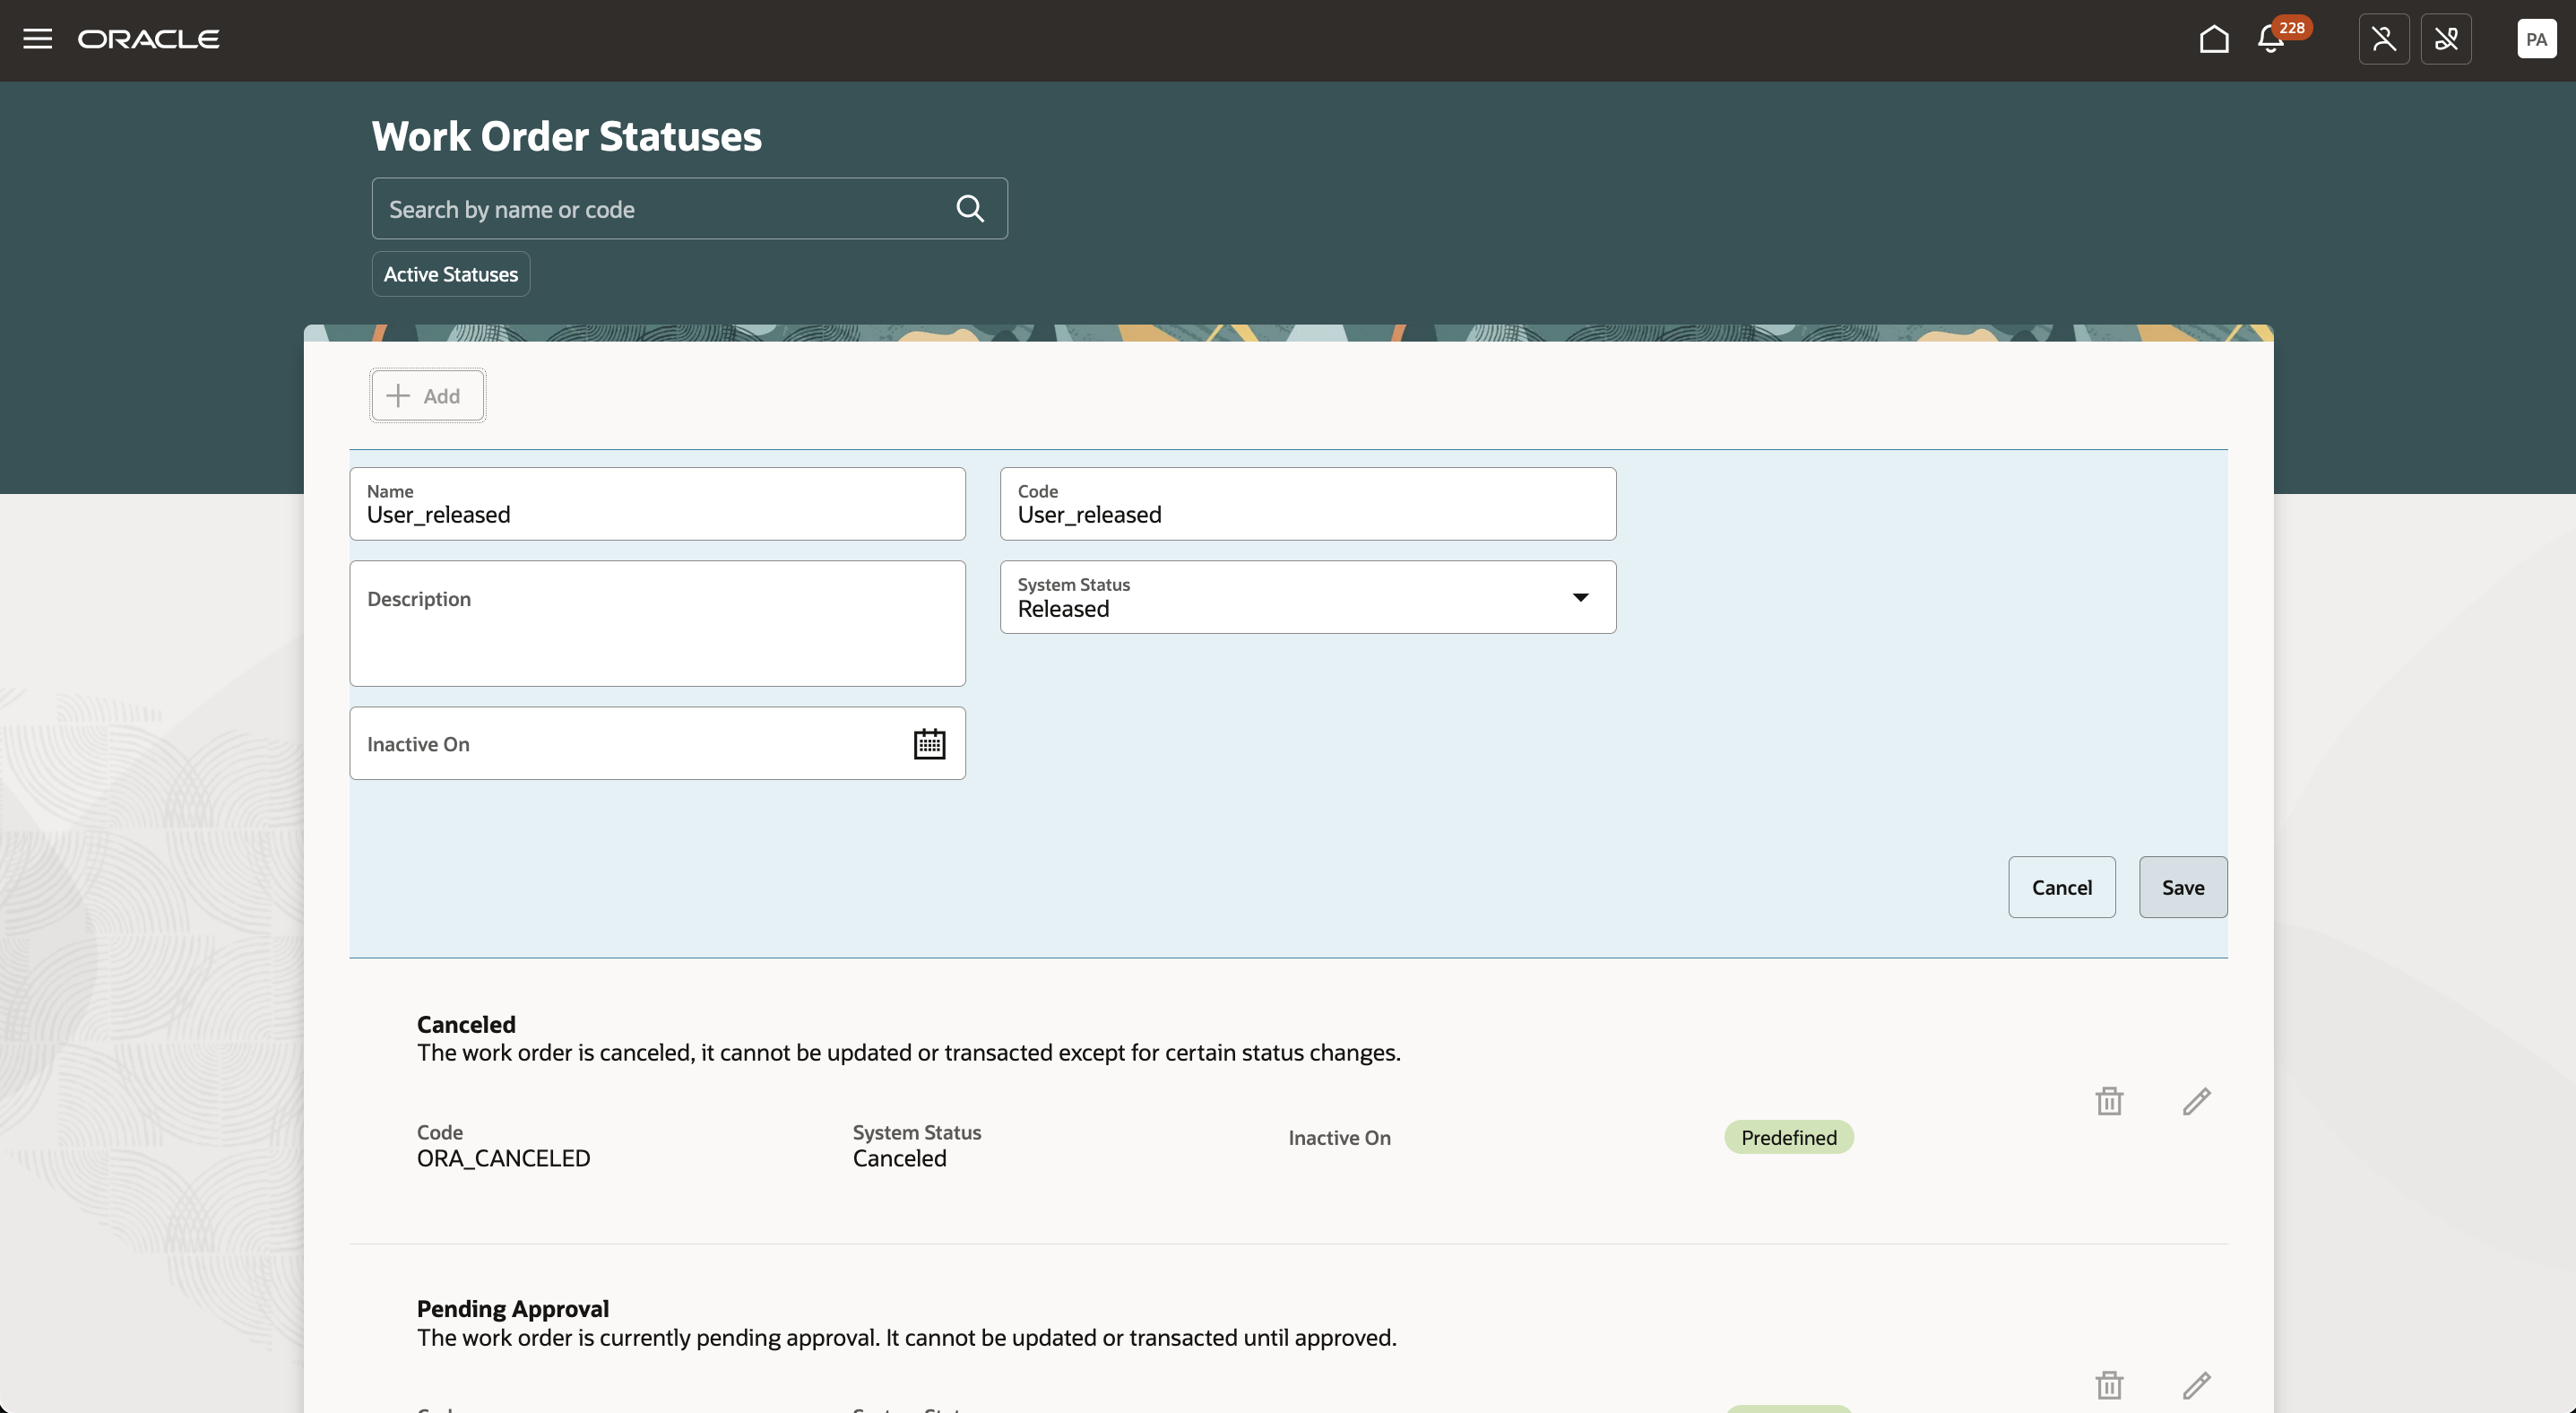
Task: Click the Add status button
Action: click(428, 395)
